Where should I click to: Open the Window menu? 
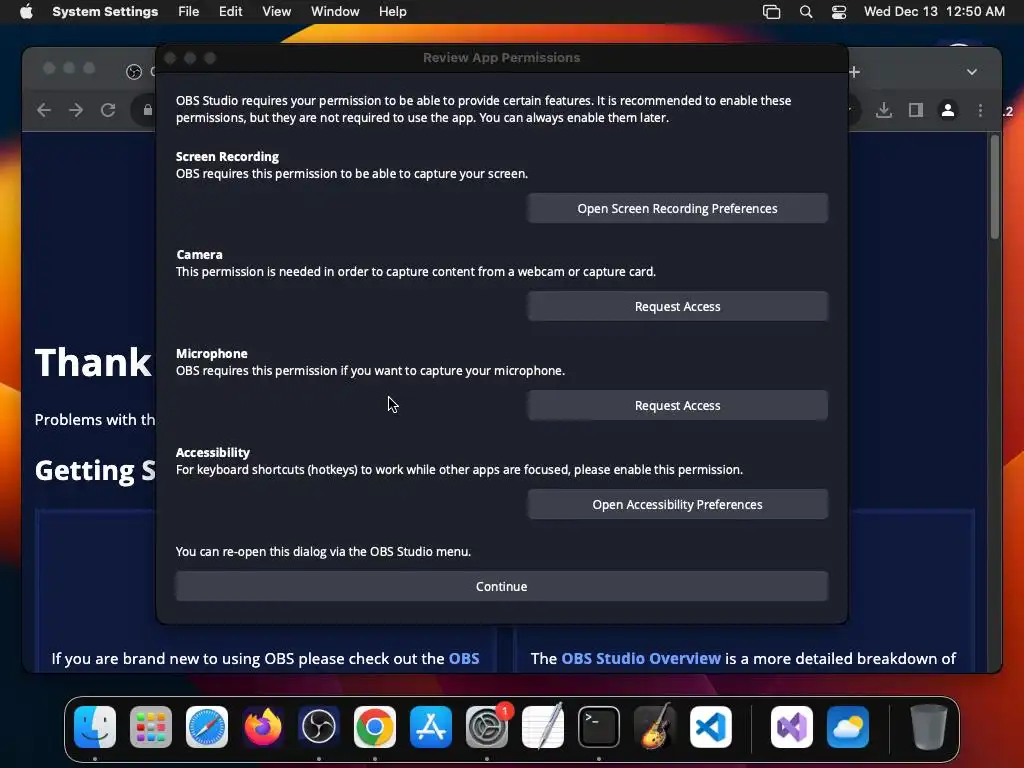tap(335, 12)
